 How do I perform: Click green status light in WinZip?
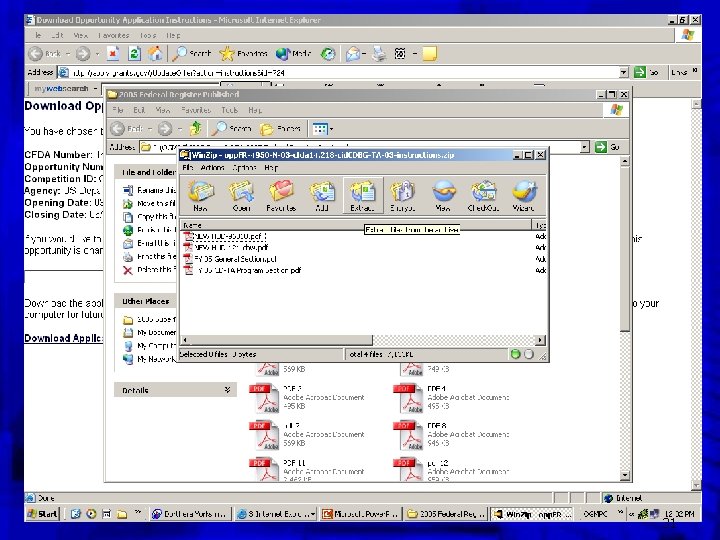click(x=515, y=354)
